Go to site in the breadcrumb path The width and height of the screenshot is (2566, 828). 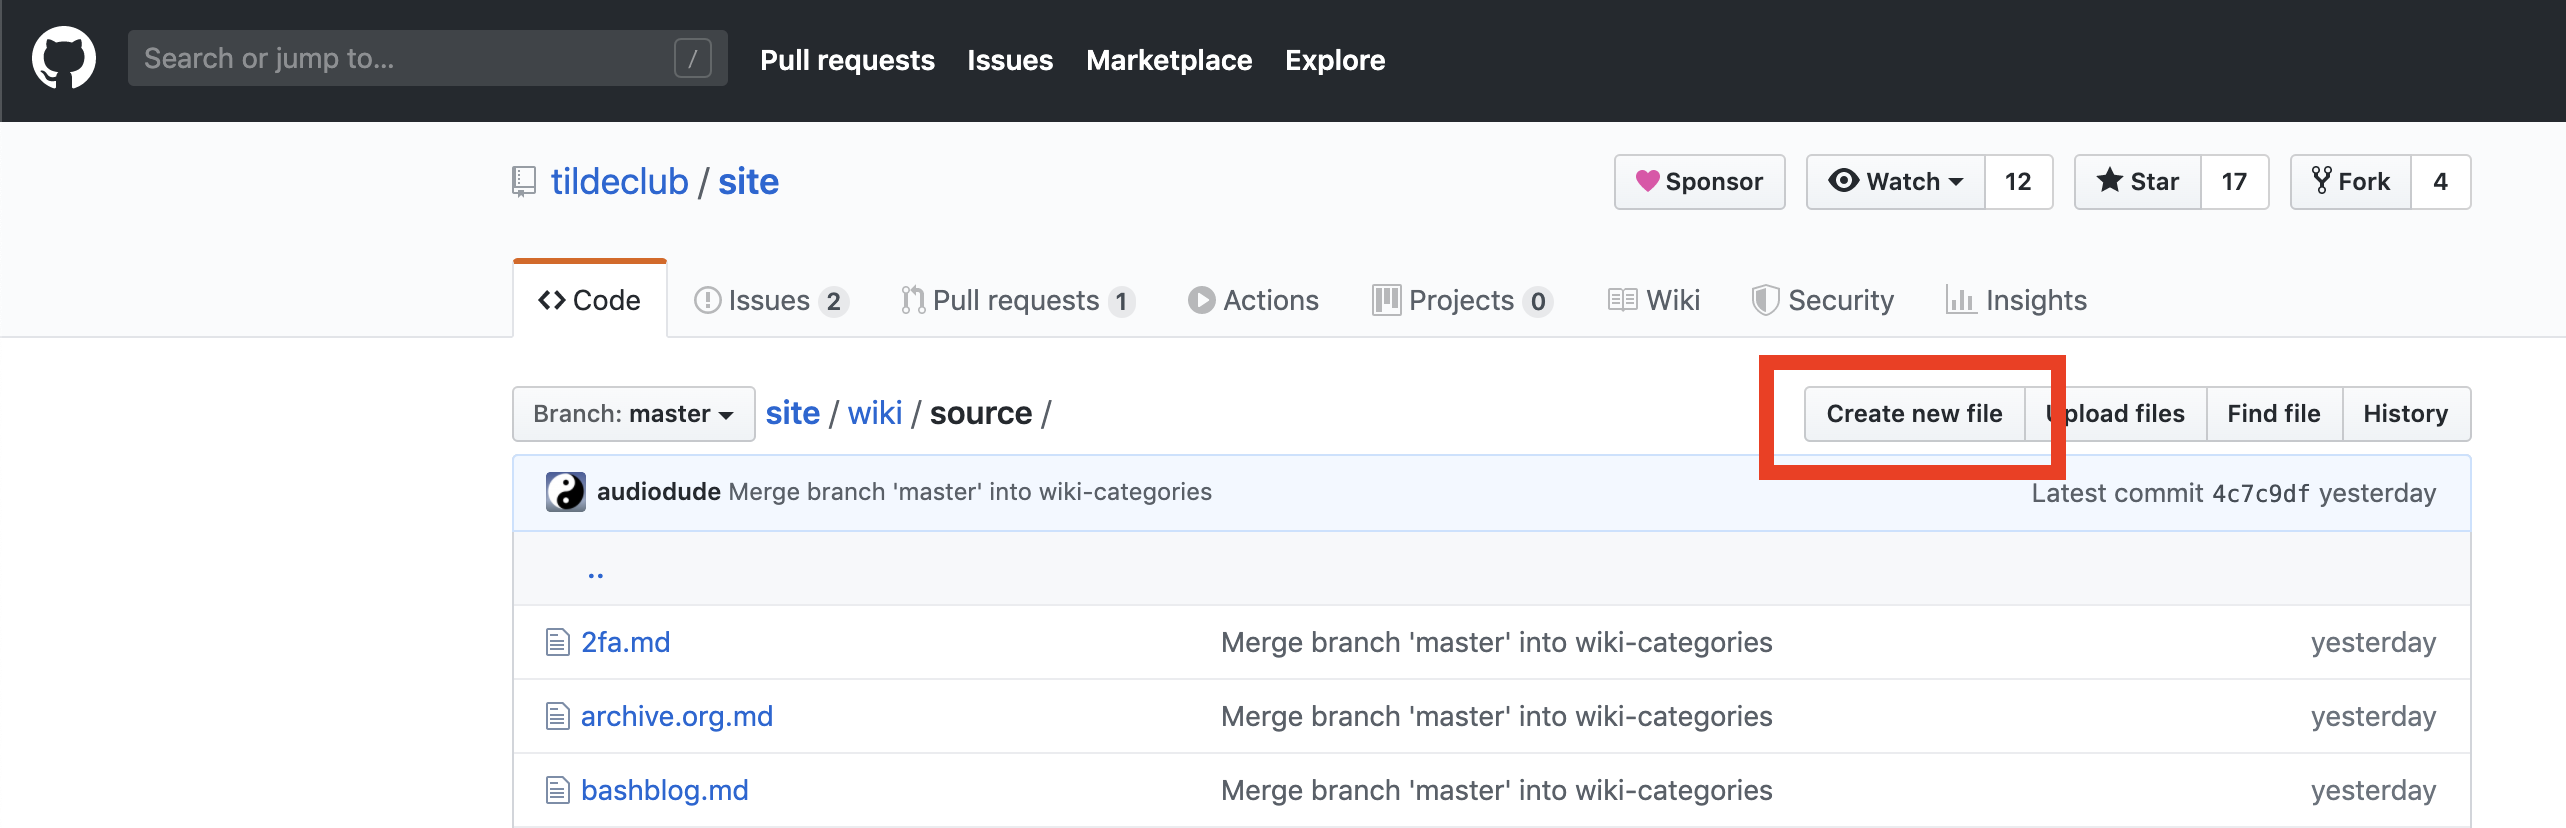pyautogui.click(x=793, y=413)
